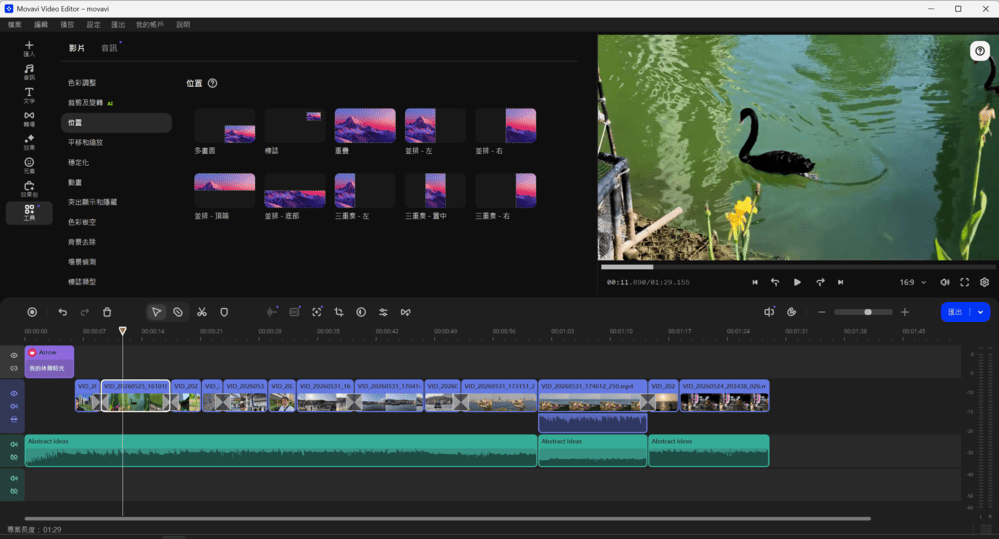Viewport: 999px width, 539px height.
Task: Expand the export button dropdown arrow
Action: 981,312
